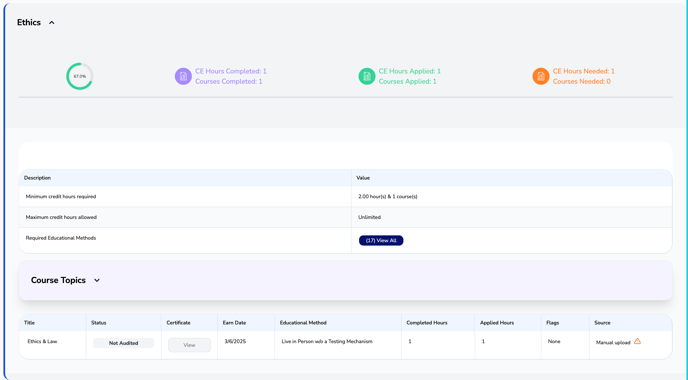The image size is (688, 380).
Task: Click the 67.0% circular progress ring
Action: coord(80,76)
